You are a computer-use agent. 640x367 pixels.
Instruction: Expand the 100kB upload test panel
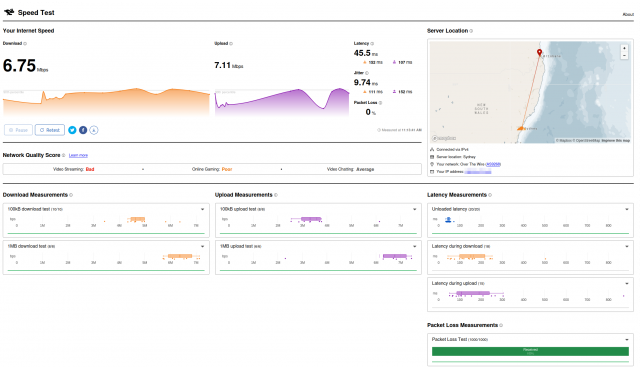[x=415, y=209]
